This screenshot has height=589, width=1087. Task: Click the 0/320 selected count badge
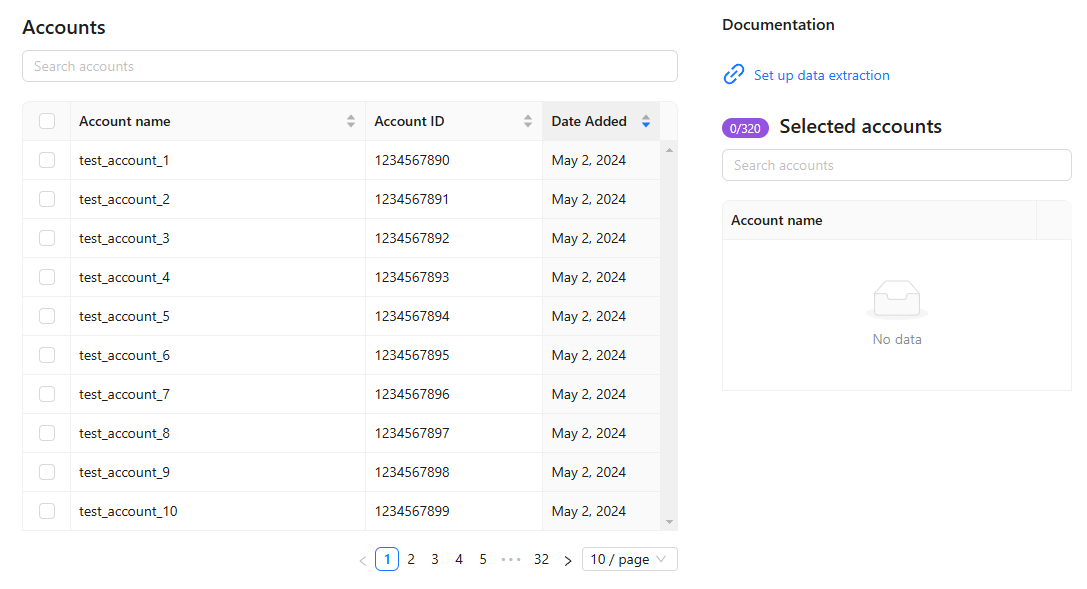click(x=745, y=128)
